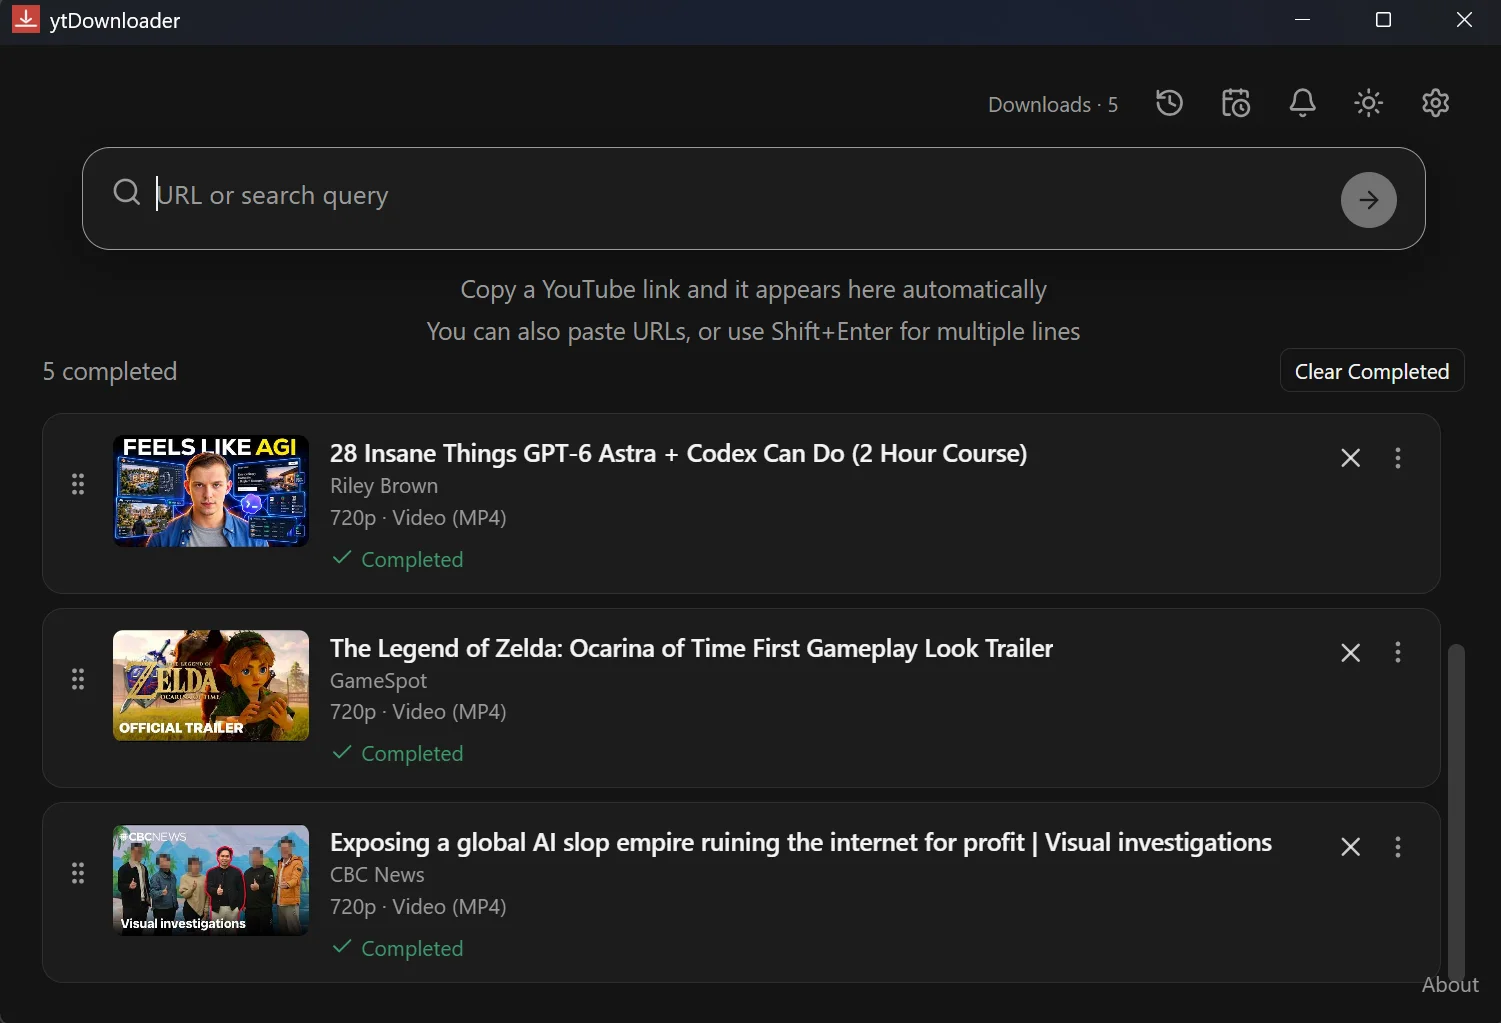Image resolution: width=1501 pixels, height=1023 pixels.
Task: Click channel name GameSpot
Action: (x=378, y=681)
